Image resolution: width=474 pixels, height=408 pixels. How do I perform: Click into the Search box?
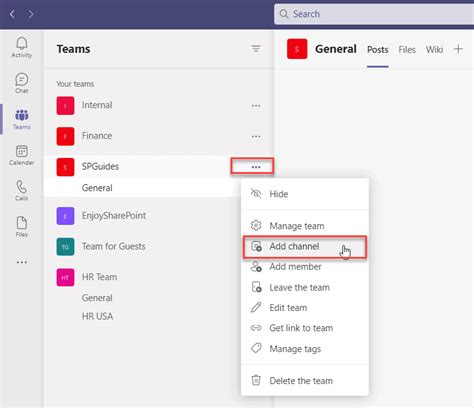[x=374, y=14]
